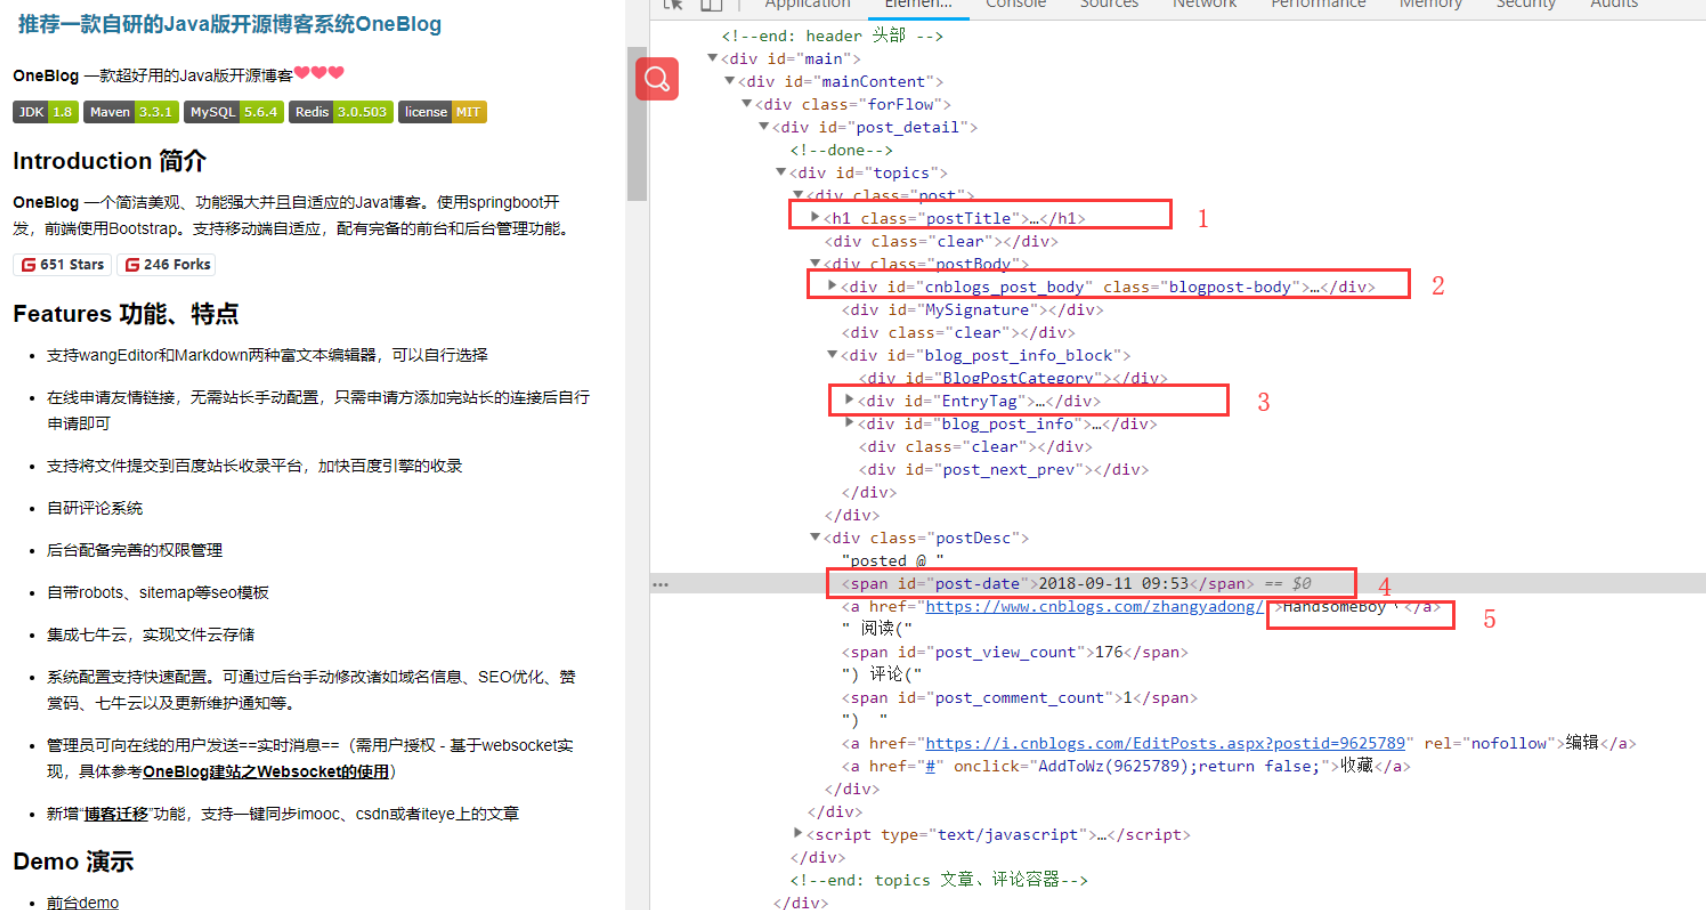Select the div id="MySignature" row
This screenshot has height=910, width=1706.
pos(972,310)
